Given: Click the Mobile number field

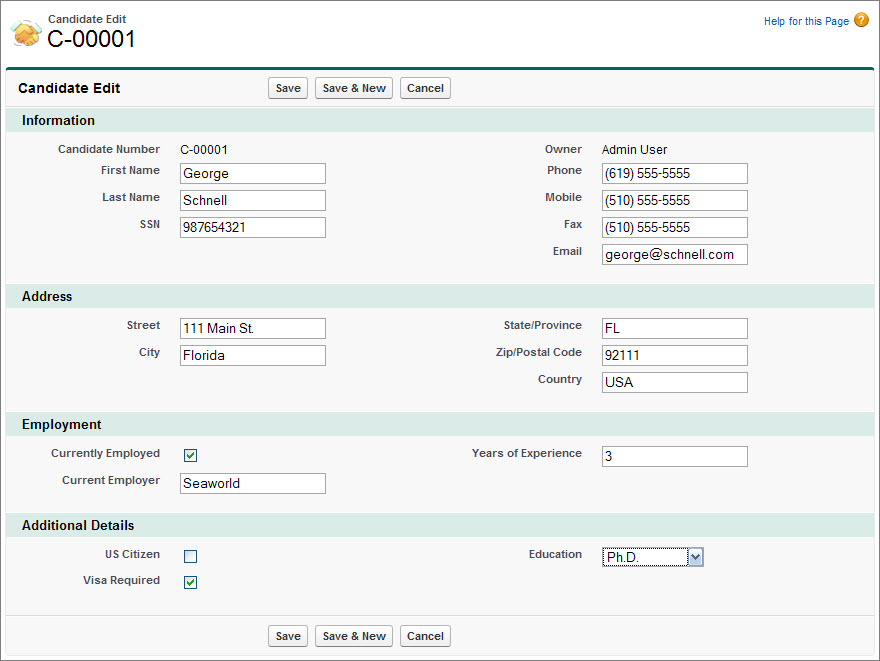Looking at the screenshot, I should (675, 200).
